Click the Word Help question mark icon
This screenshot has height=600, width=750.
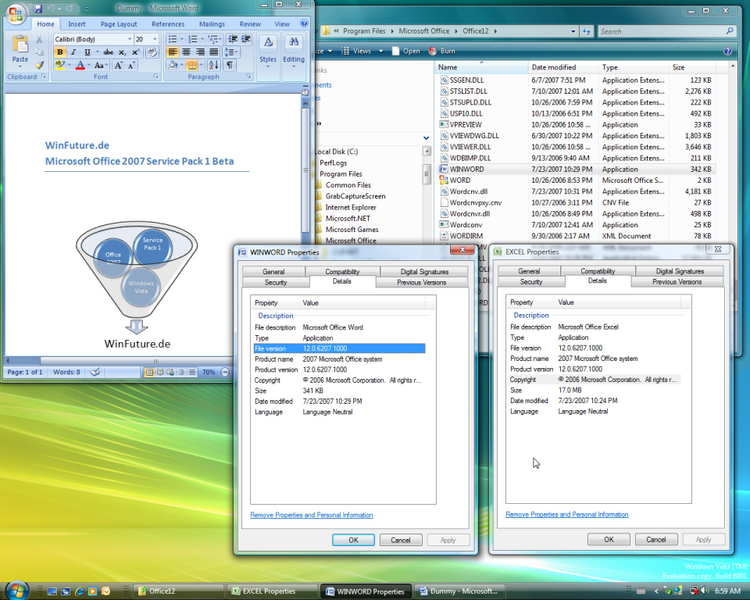[304, 23]
